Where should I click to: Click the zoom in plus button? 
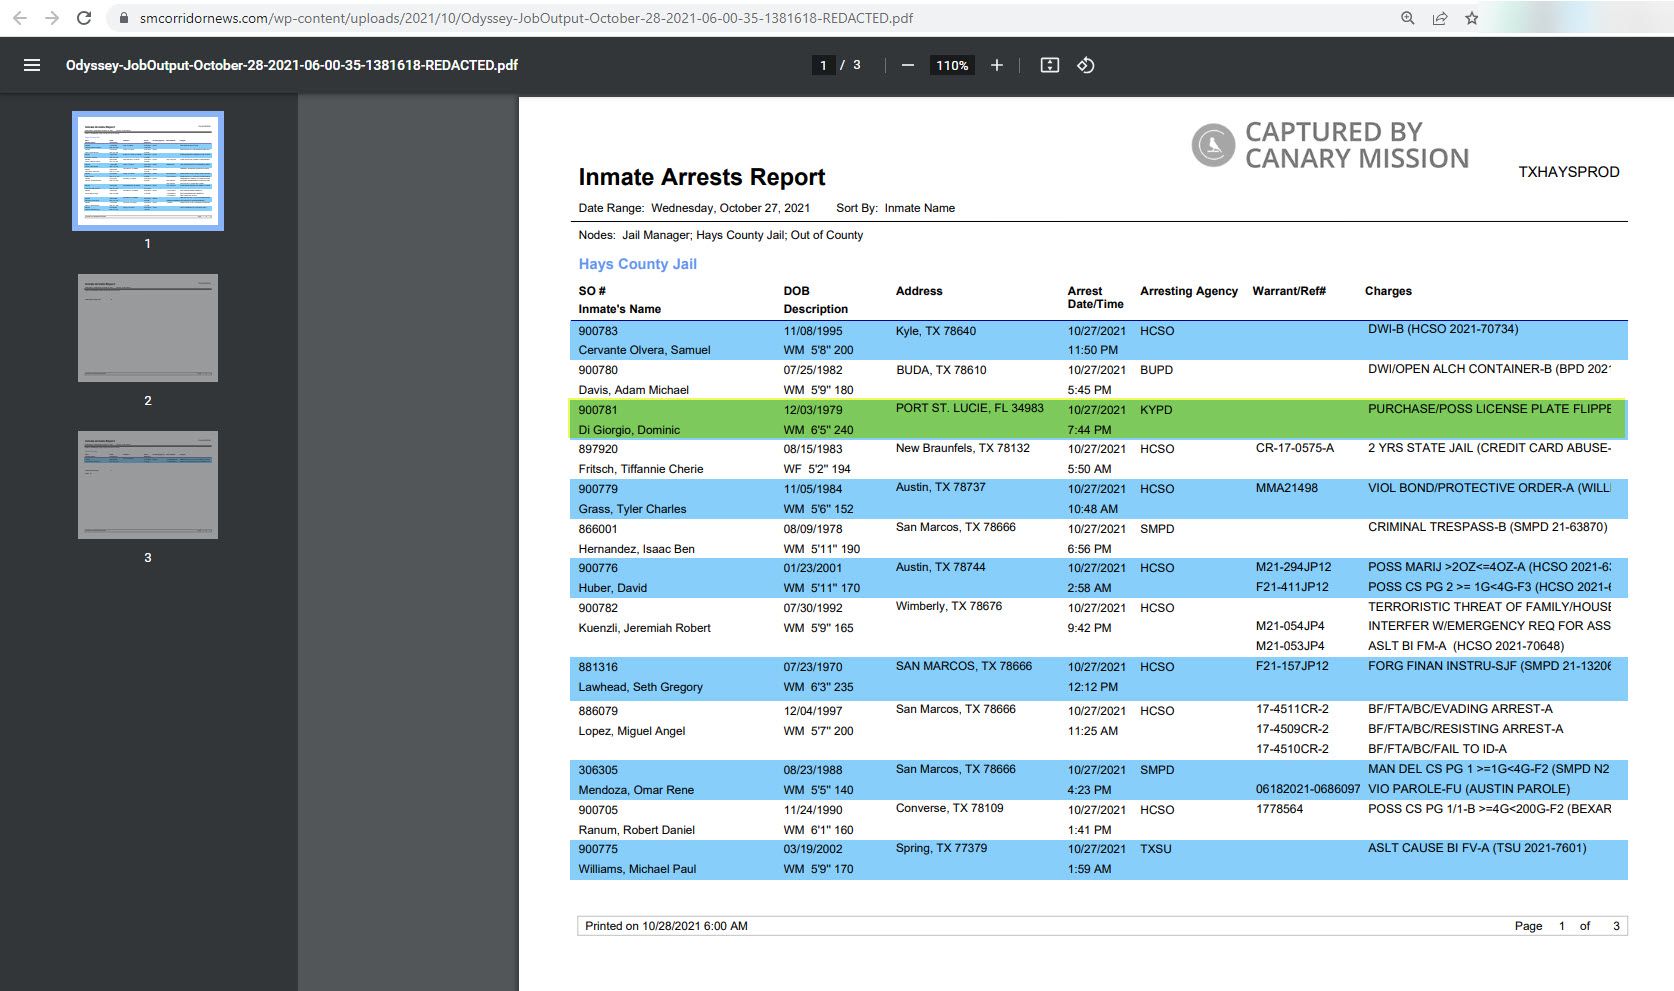pos(997,65)
